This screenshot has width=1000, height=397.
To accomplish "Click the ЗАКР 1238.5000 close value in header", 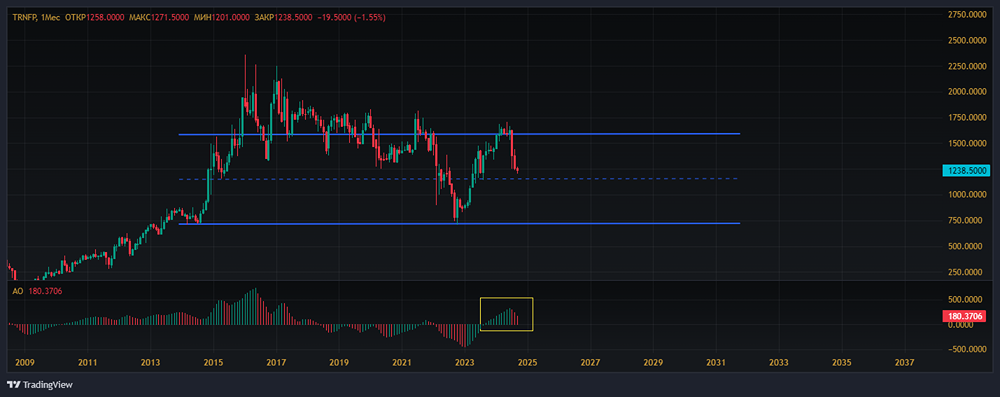I will [x=283, y=18].
